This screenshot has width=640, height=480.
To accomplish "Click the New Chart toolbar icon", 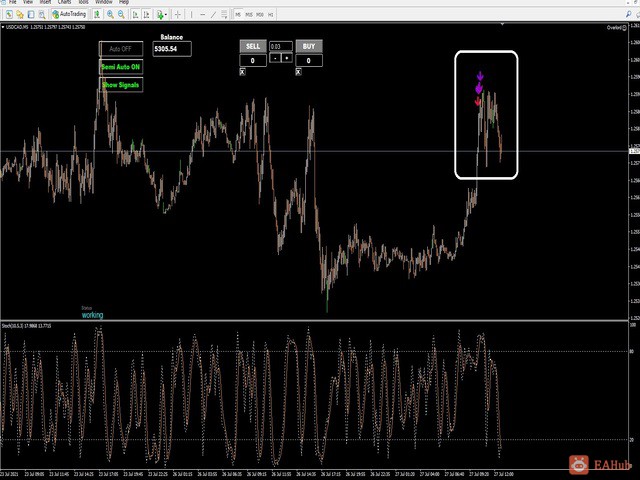I will 9,15.
